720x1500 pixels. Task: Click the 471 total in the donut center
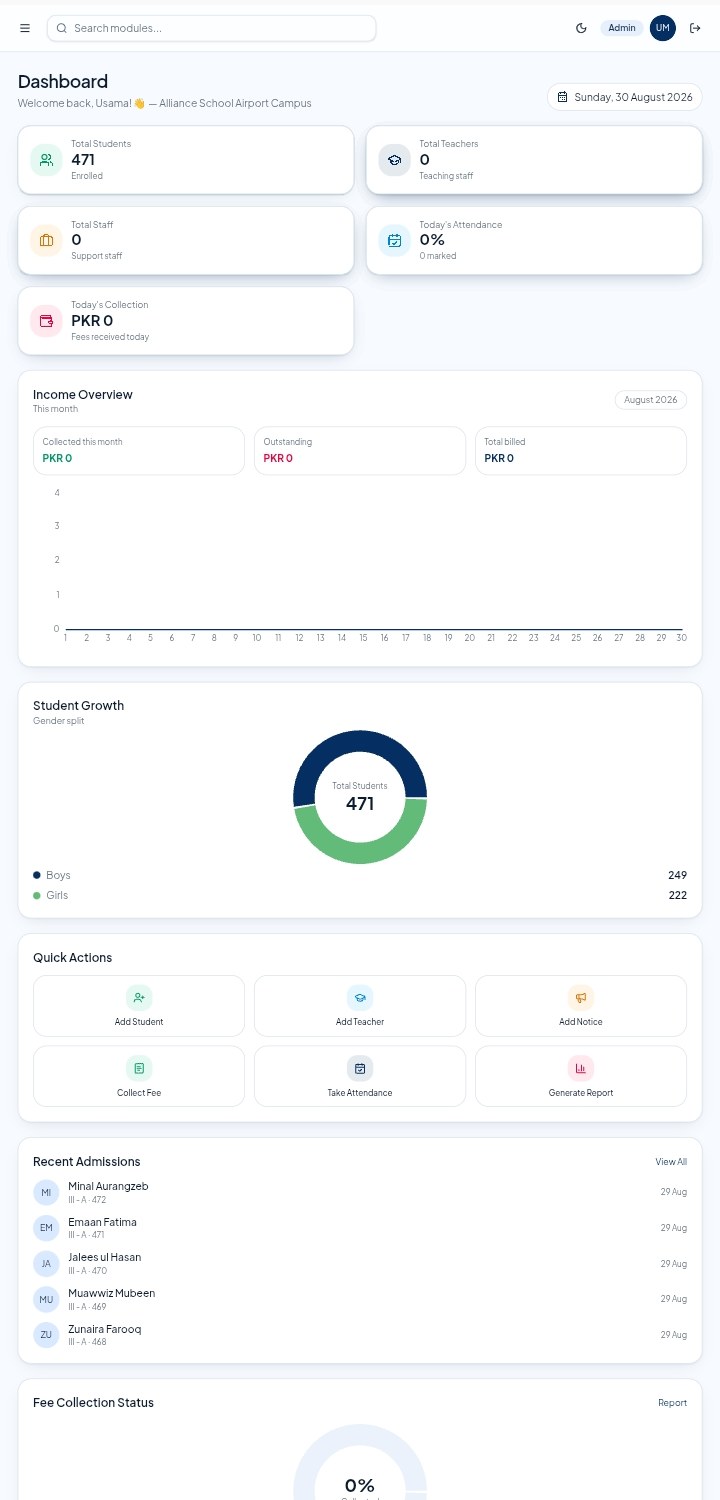pyautogui.click(x=360, y=803)
